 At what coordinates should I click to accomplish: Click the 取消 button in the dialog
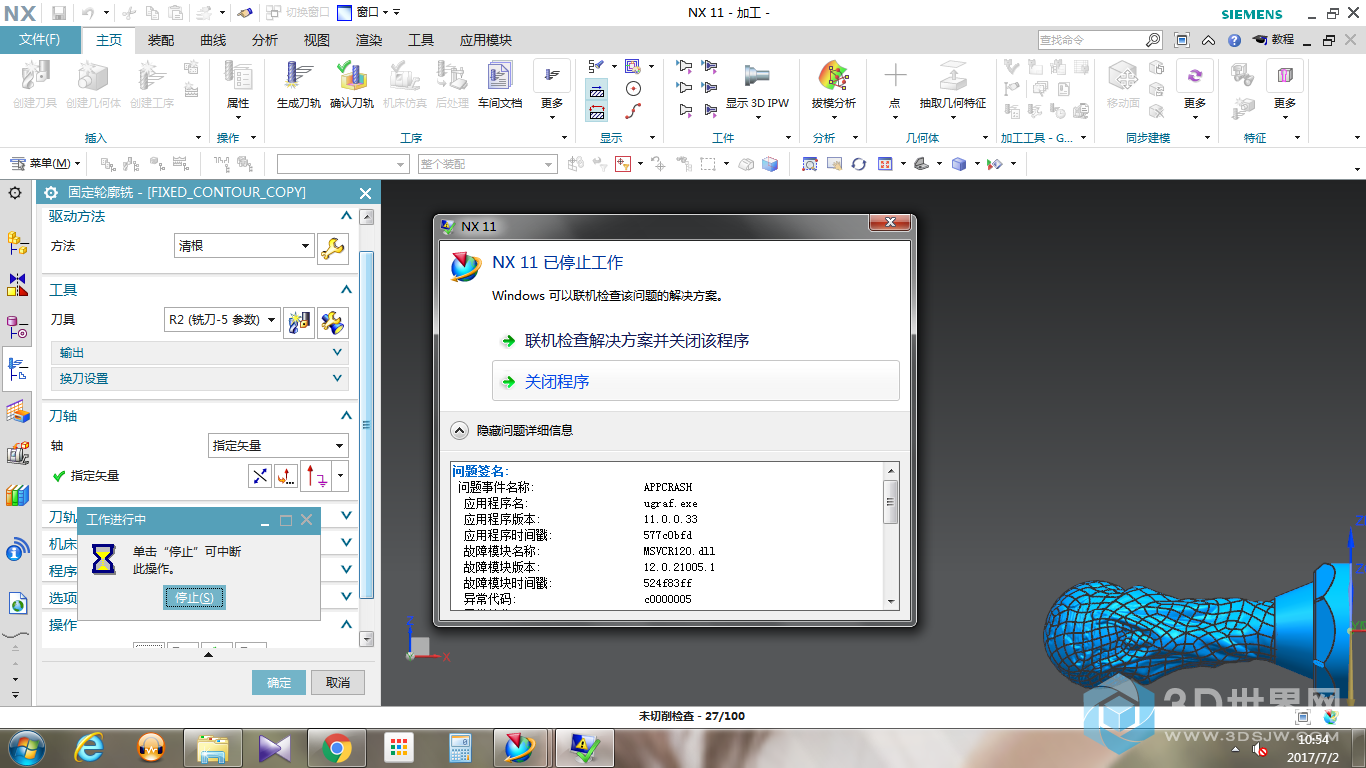[338, 683]
